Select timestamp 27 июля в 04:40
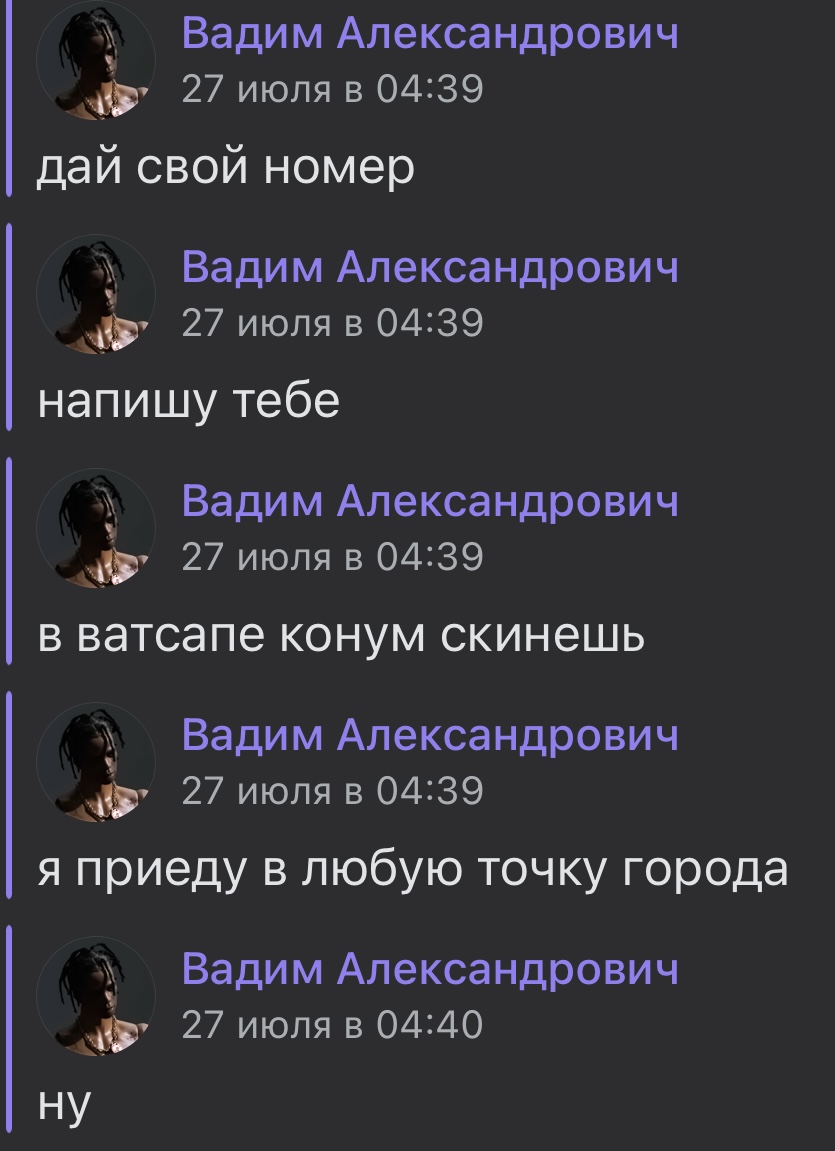835x1151 pixels. click(332, 1025)
